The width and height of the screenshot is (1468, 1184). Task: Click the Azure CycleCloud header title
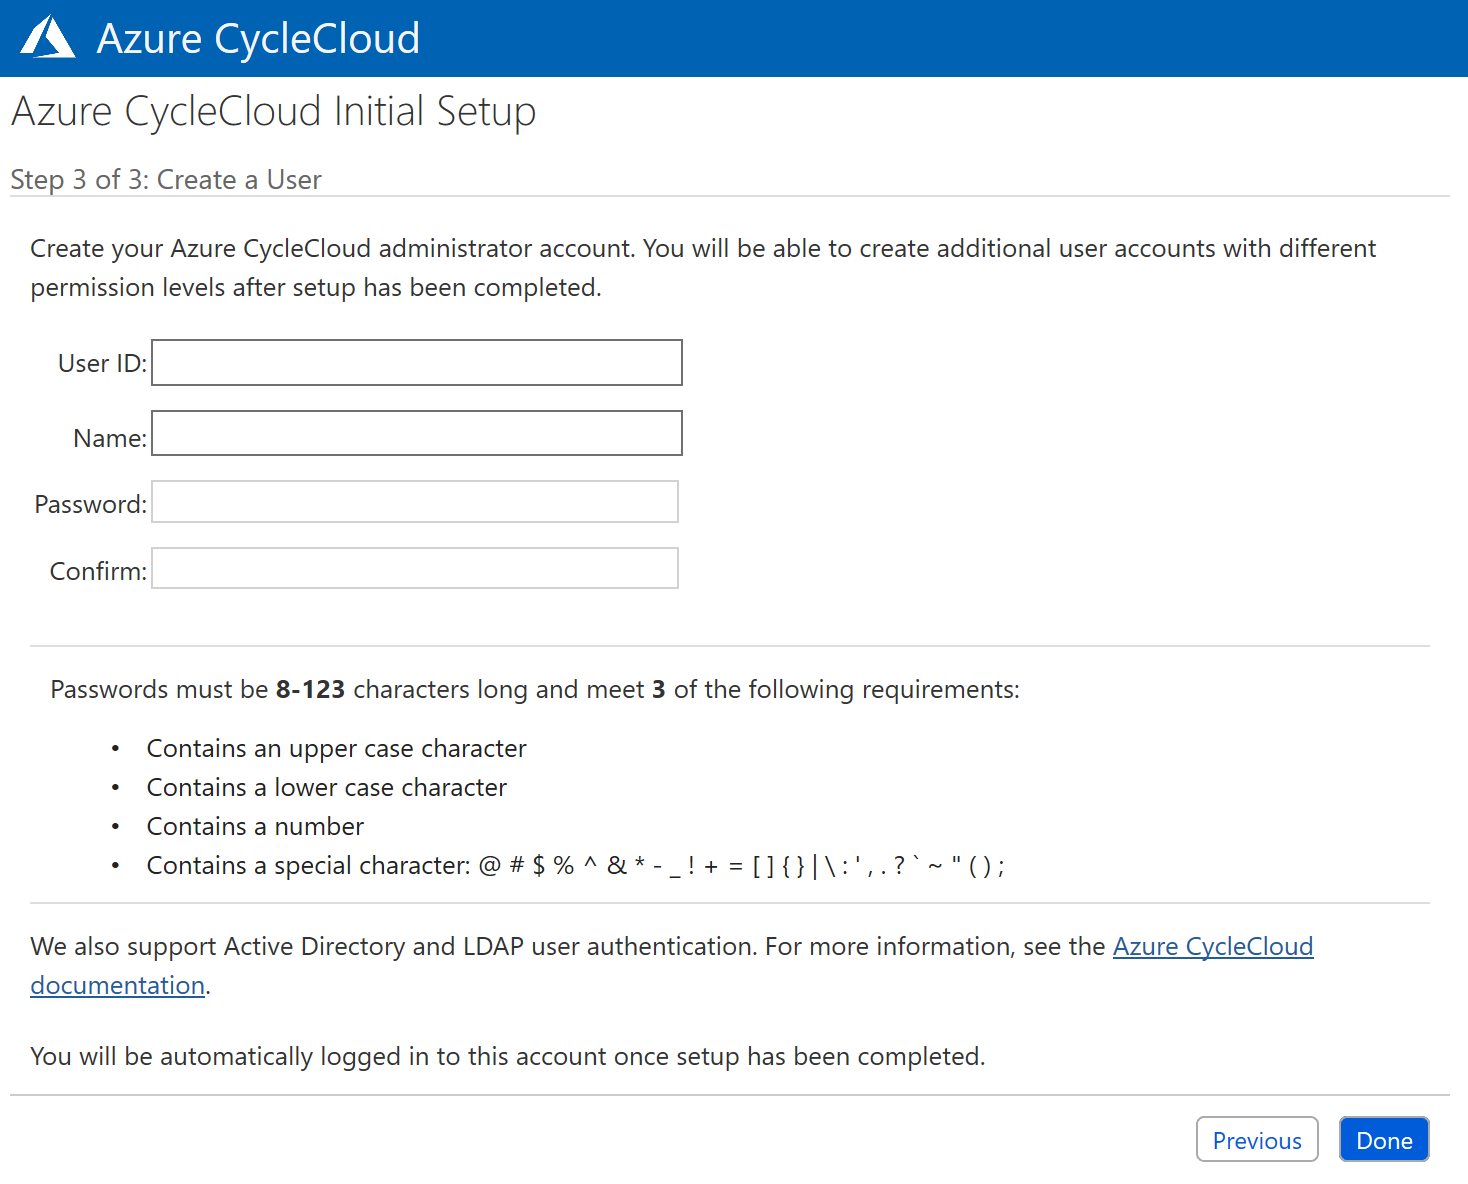click(x=257, y=38)
